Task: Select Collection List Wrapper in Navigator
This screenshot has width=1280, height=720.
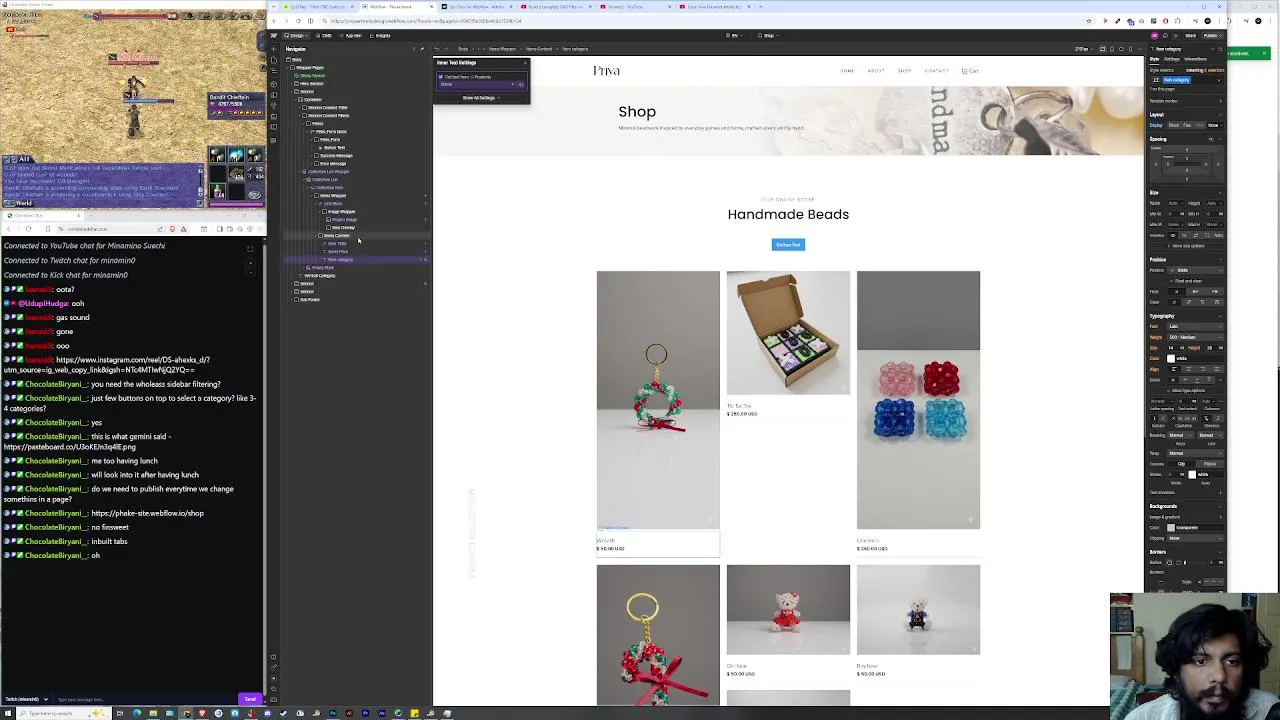Action: [328, 171]
